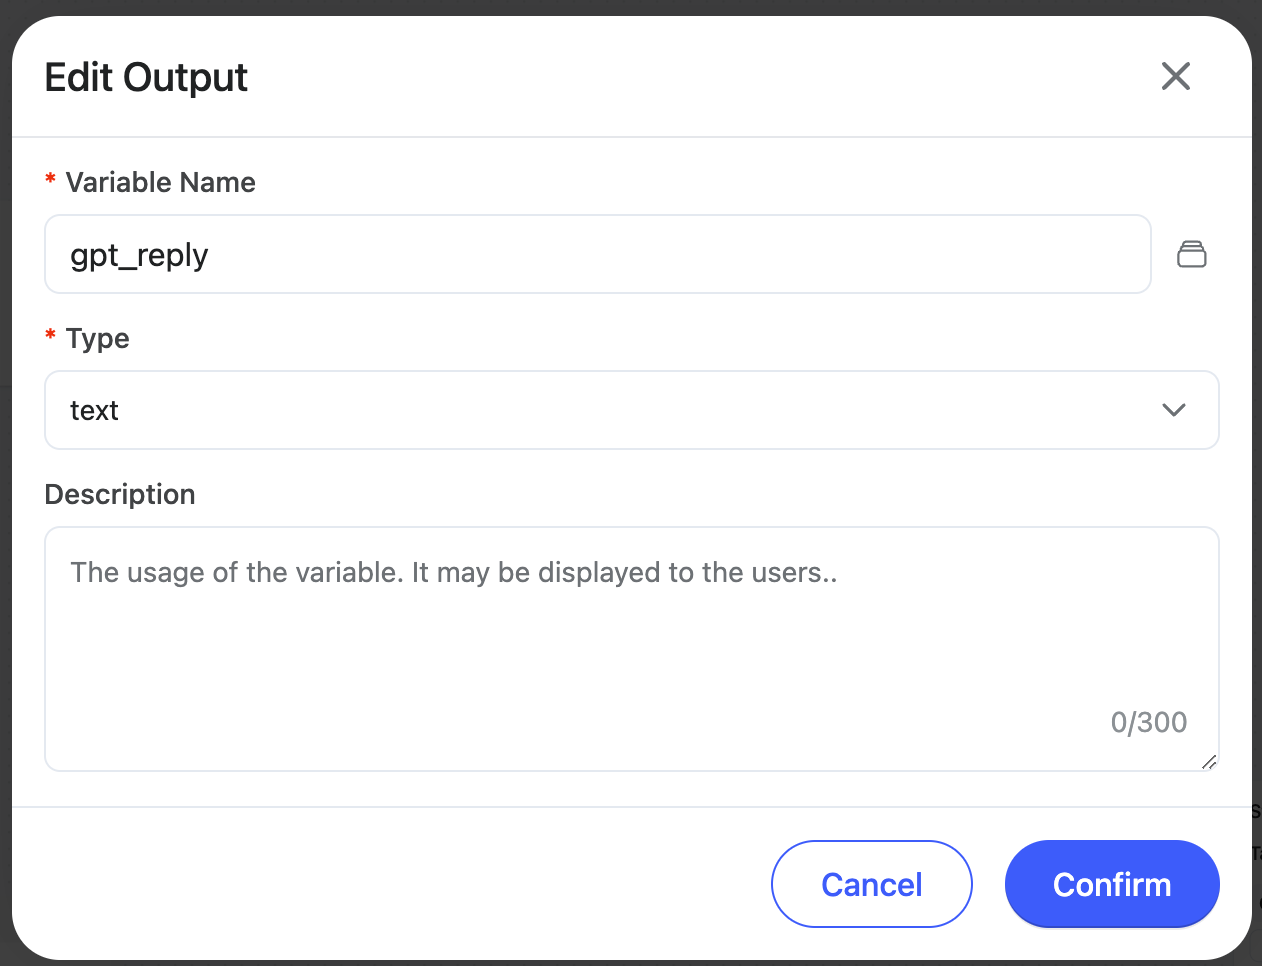Grab the textarea resize handle icon
1262x966 pixels.
click(1208, 762)
